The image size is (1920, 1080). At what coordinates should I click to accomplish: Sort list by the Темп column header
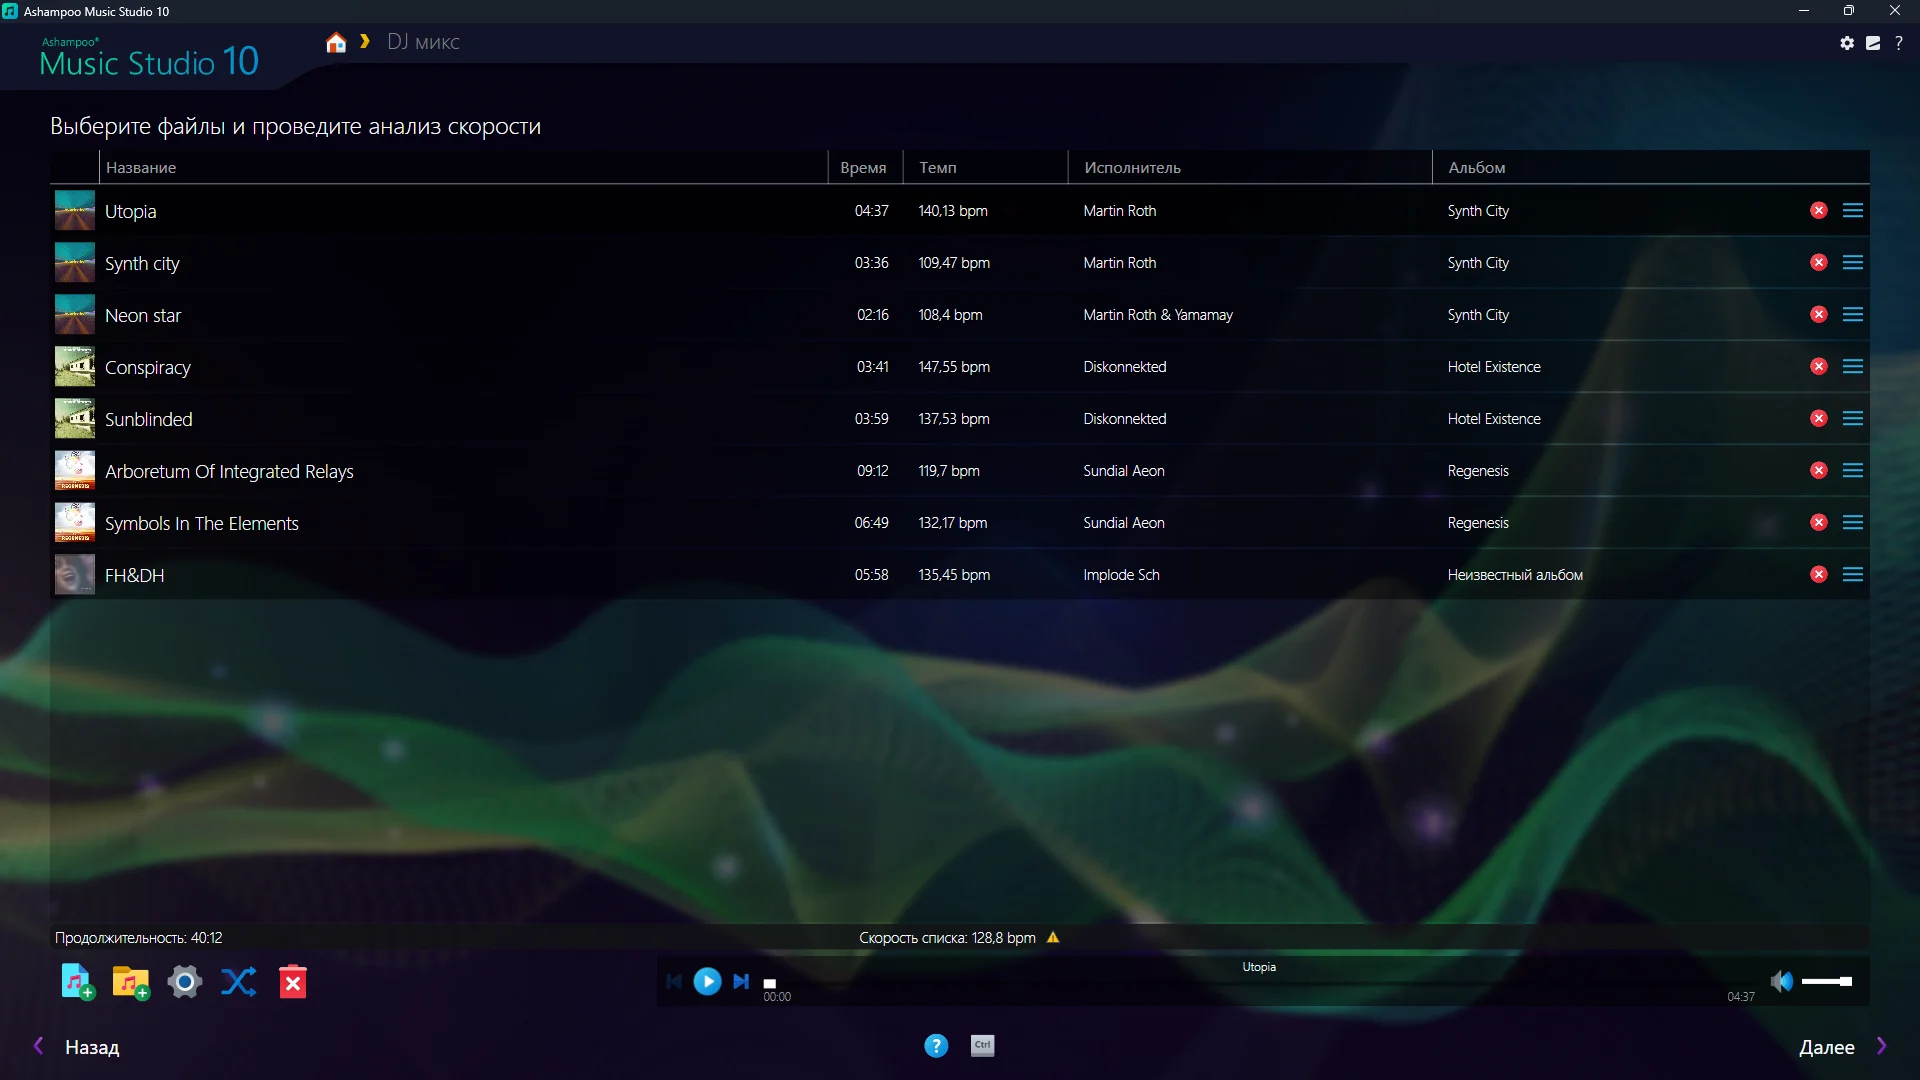click(938, 168)
